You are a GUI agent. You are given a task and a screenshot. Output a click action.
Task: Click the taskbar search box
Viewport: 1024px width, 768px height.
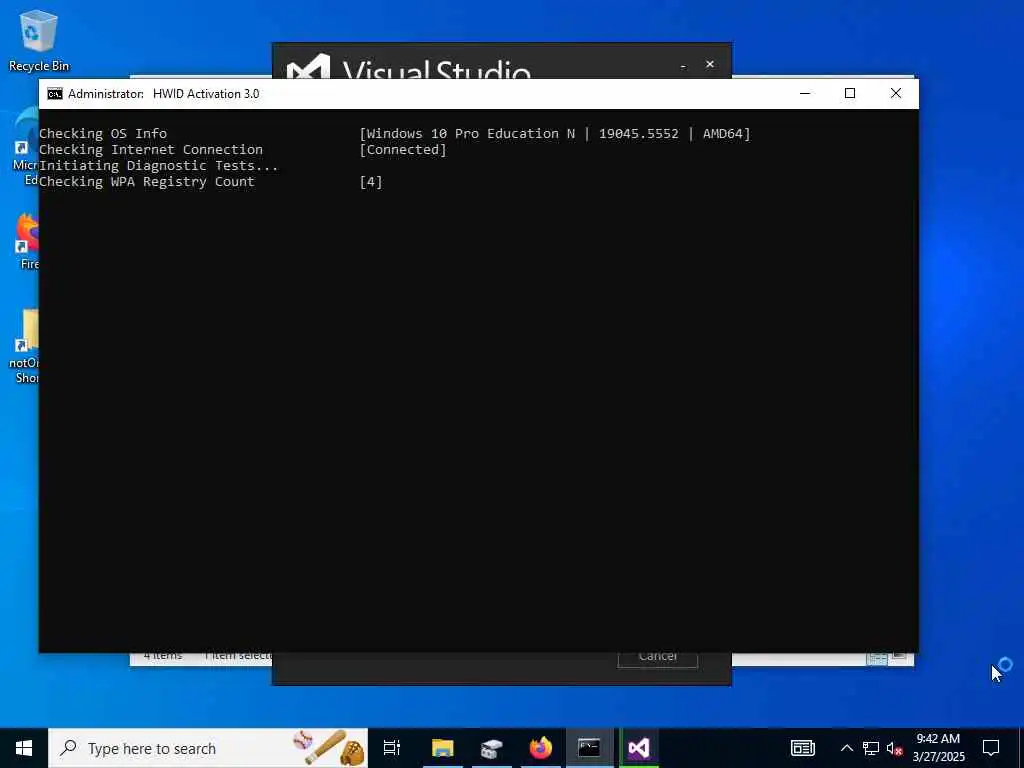(x=208, y=748)
